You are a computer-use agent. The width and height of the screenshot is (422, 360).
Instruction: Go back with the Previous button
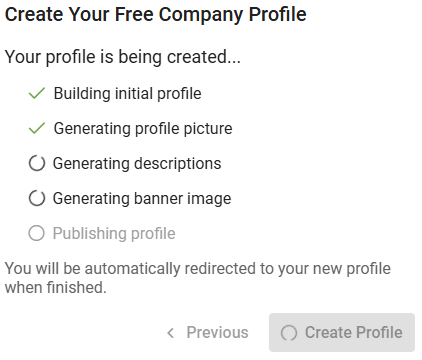coord(208,333)
